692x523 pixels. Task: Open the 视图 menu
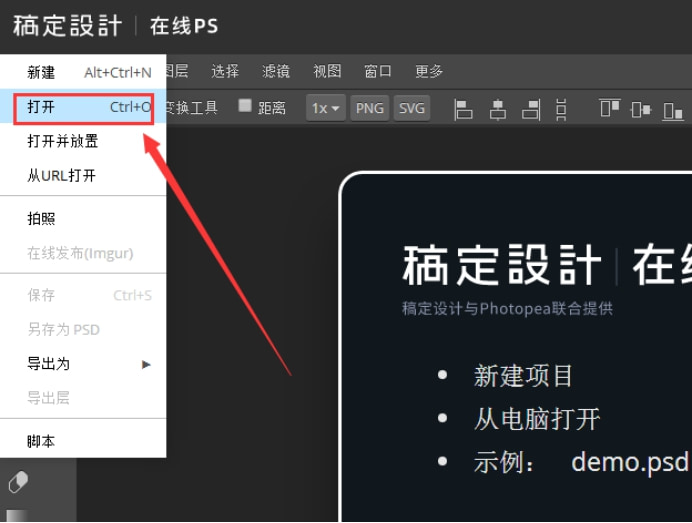click(327, 71)
